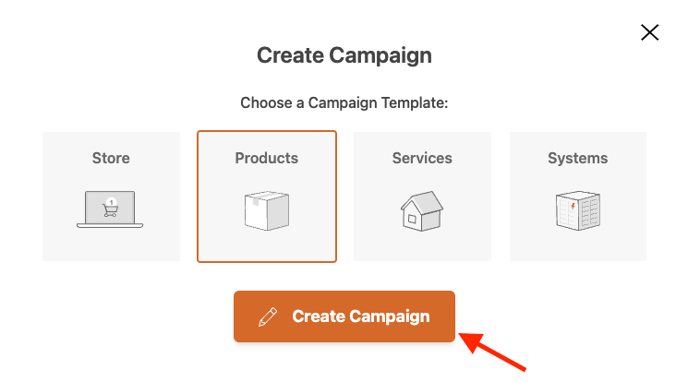Click the pencil icon on Create Campaign

click(x=268, y=317)
